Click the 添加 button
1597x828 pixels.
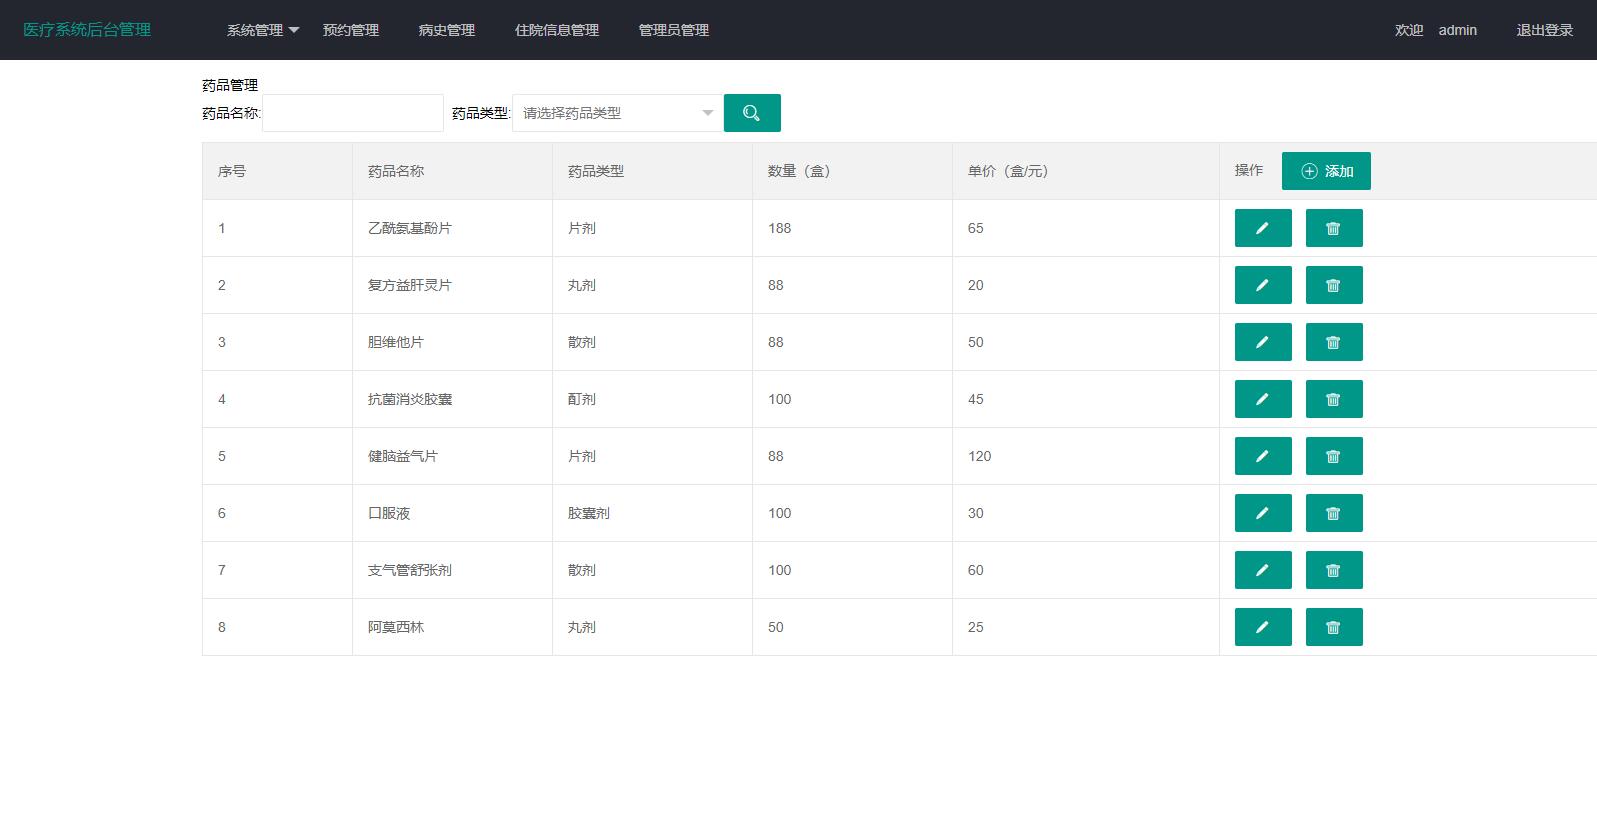coord(1325,171)
